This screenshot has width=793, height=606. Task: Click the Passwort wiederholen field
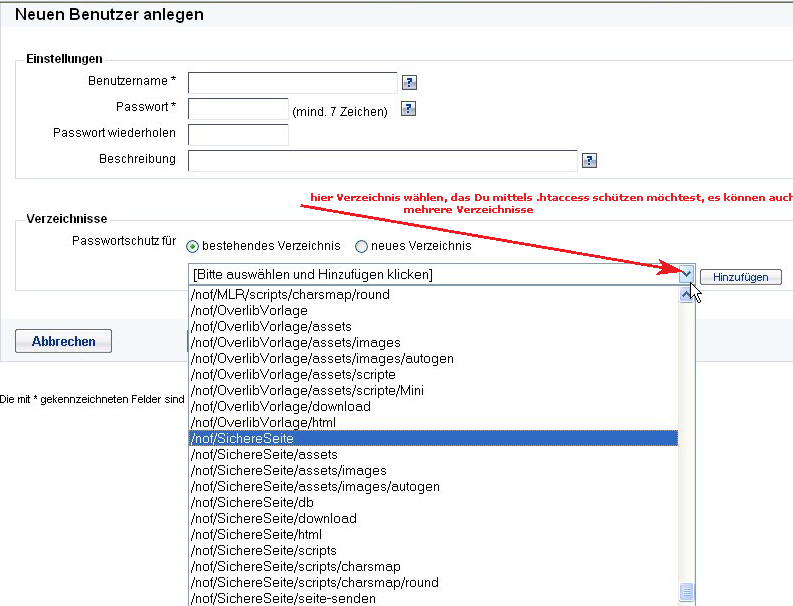coord(238,134)
